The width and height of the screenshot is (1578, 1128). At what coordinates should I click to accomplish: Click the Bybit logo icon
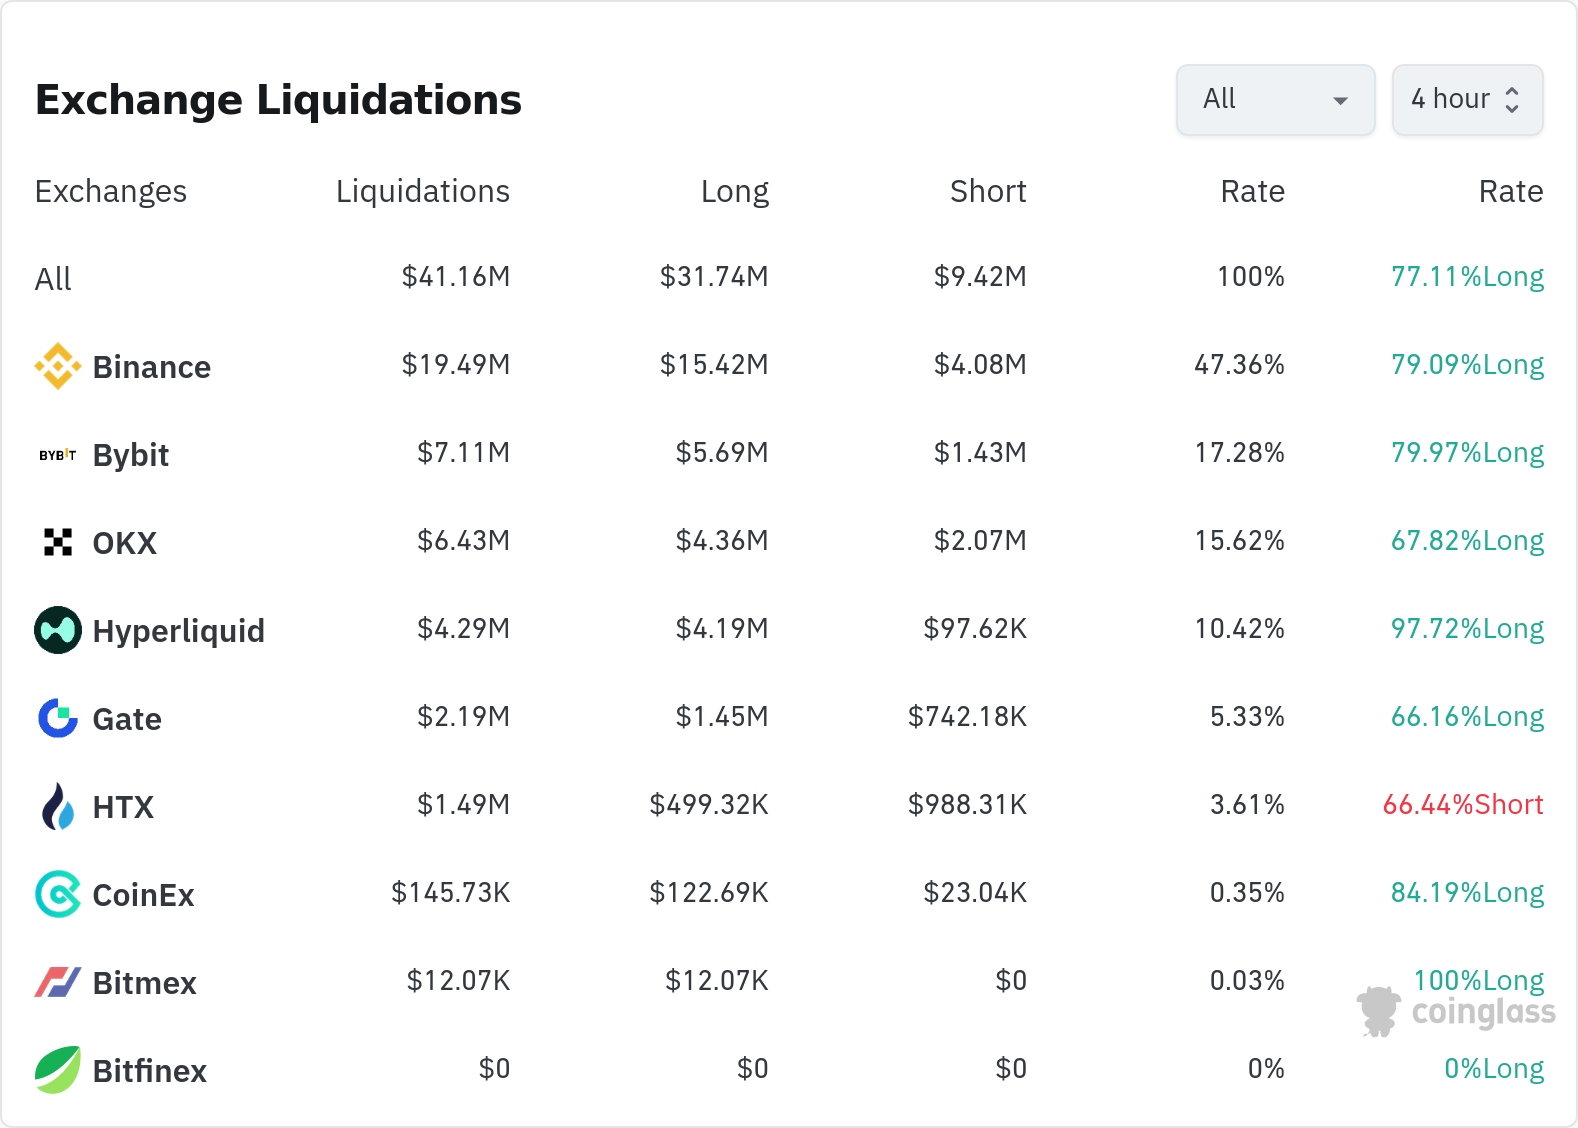58,455
